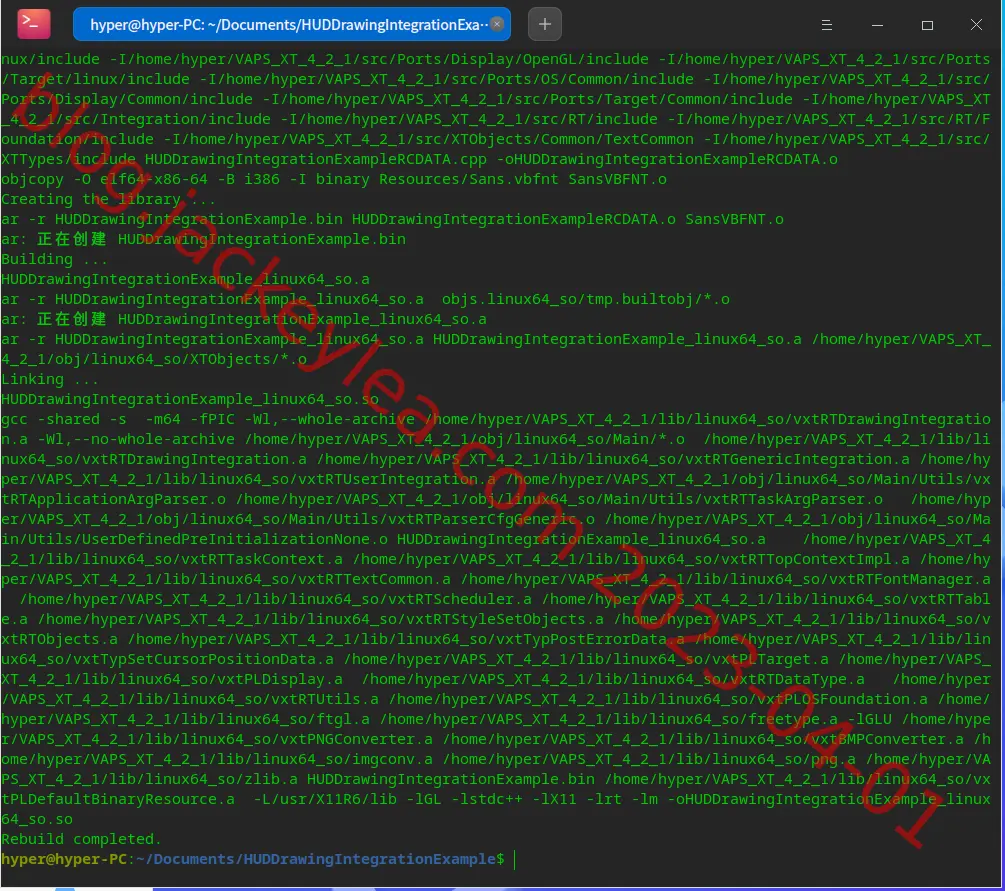Click the 'Building ...' output line
The width and height of the screenshot is (1005, 891).
tap(54, 259)
